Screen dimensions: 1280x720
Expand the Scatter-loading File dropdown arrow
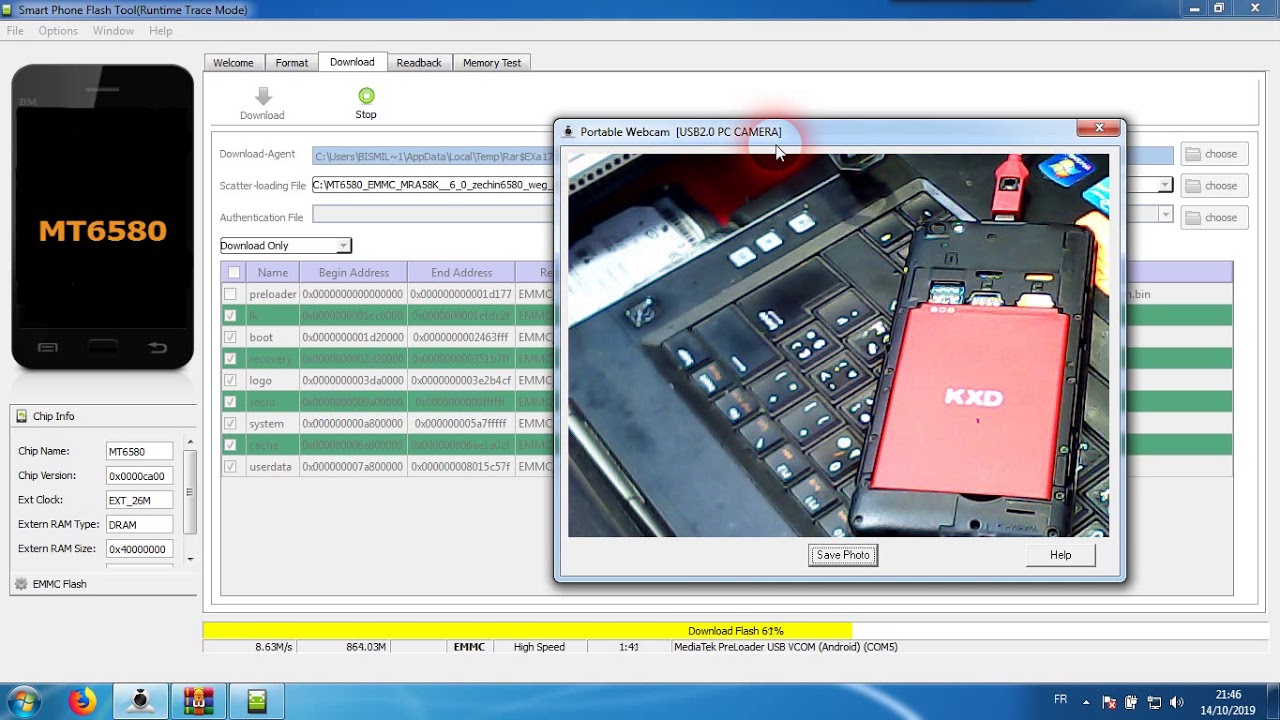point(1165,185)
